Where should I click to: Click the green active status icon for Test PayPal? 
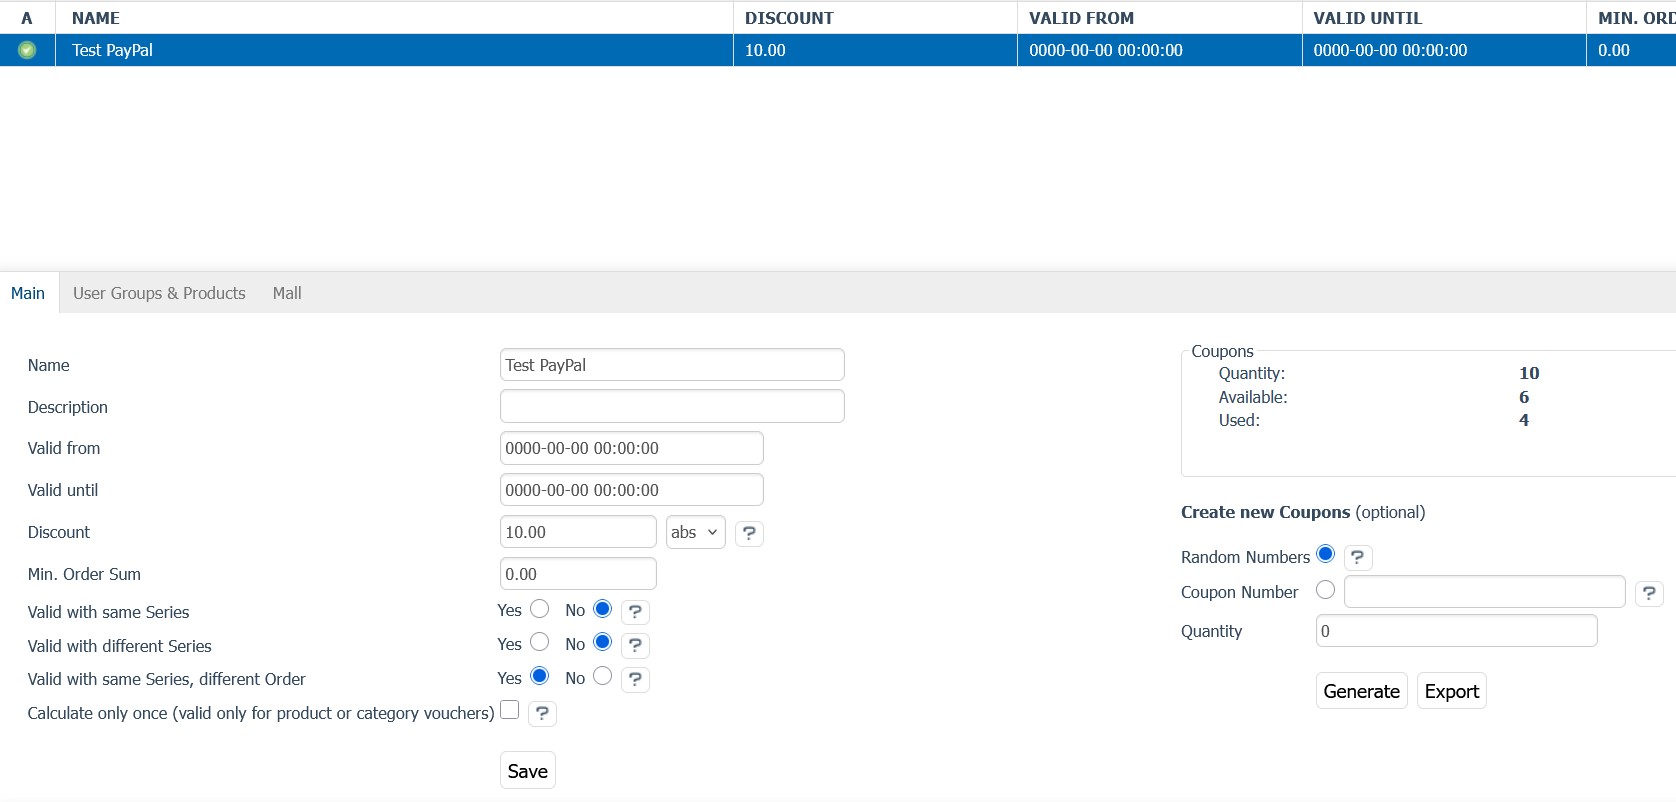(x=27, y=50)
